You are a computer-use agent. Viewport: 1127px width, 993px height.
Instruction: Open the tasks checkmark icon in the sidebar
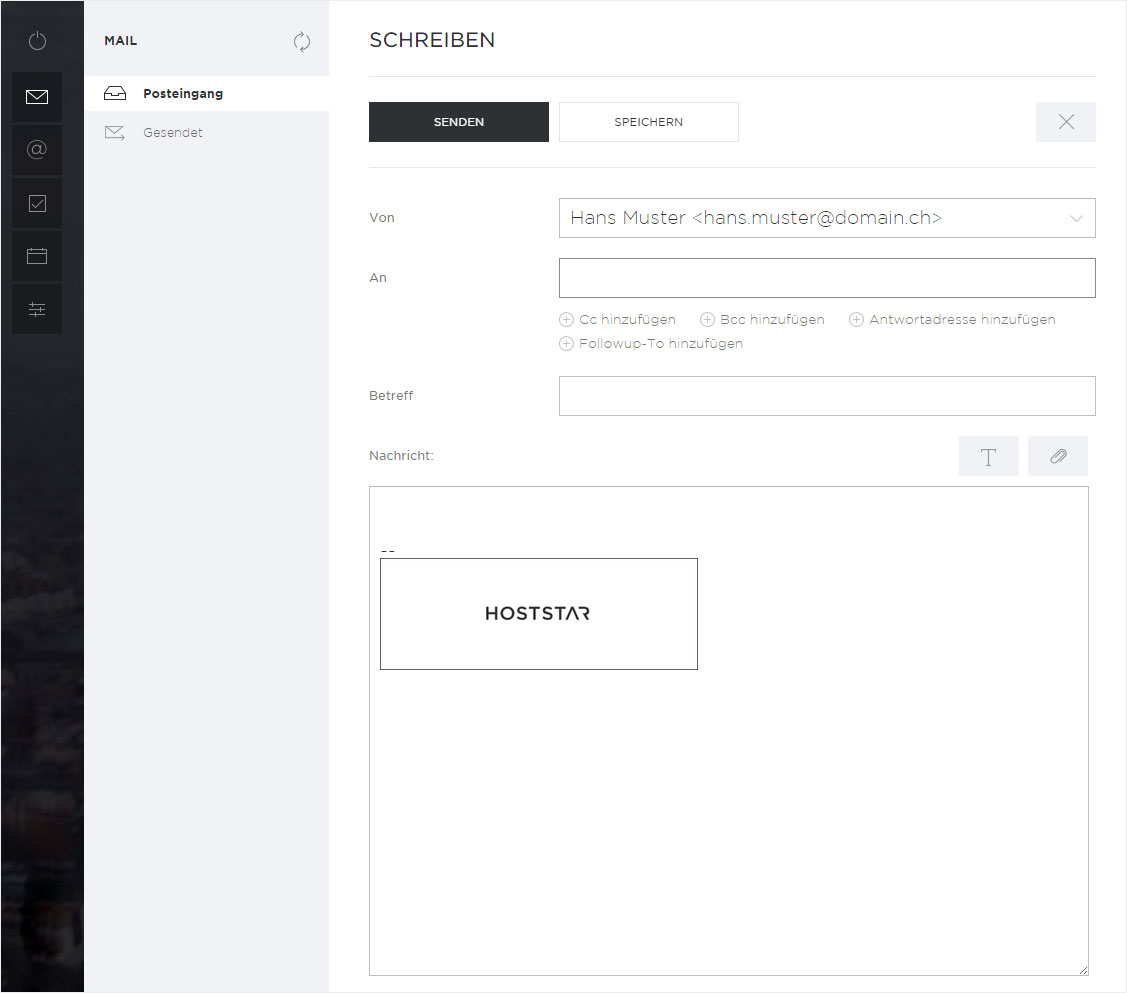tap(37, 203)
